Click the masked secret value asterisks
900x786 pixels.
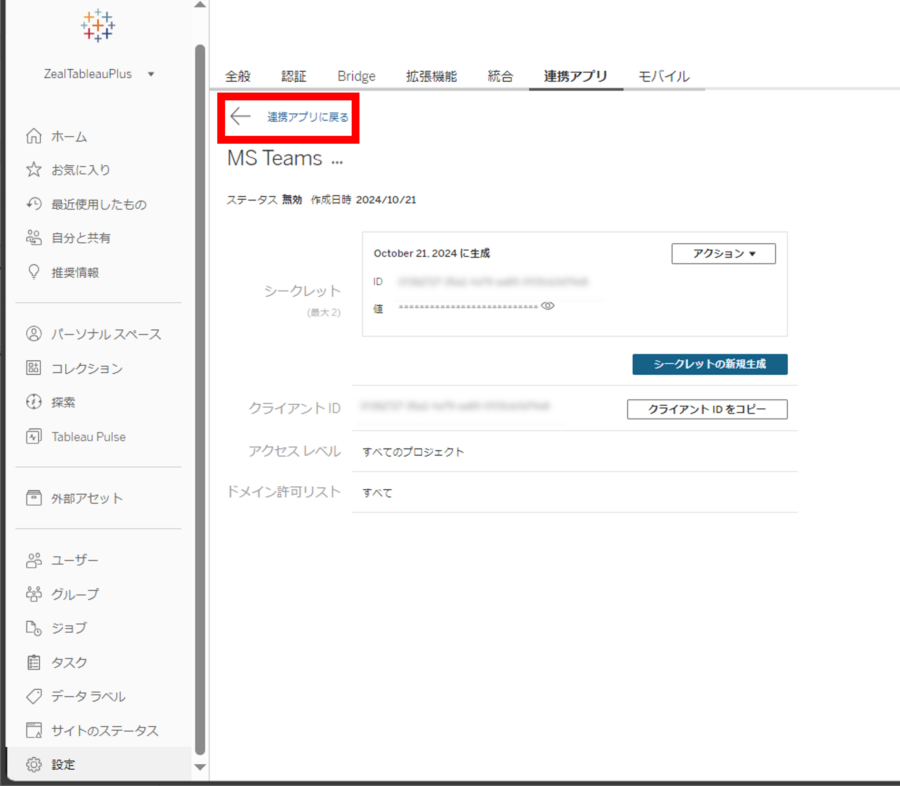468,307
